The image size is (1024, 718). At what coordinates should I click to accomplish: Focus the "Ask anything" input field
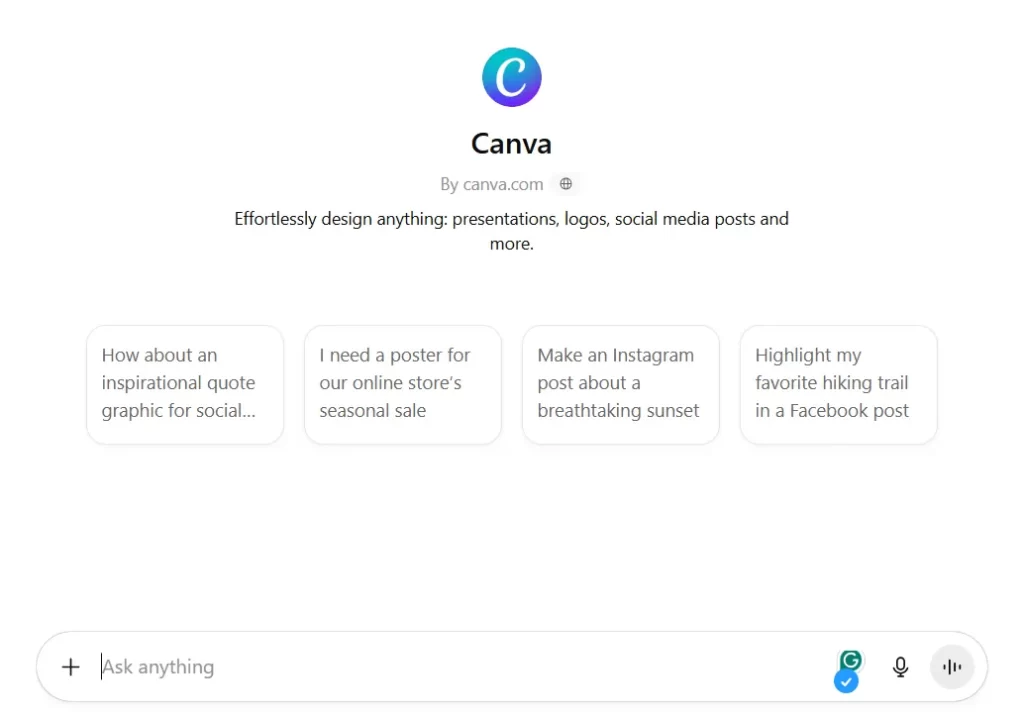pyautogui.click(x=450, y=667)
